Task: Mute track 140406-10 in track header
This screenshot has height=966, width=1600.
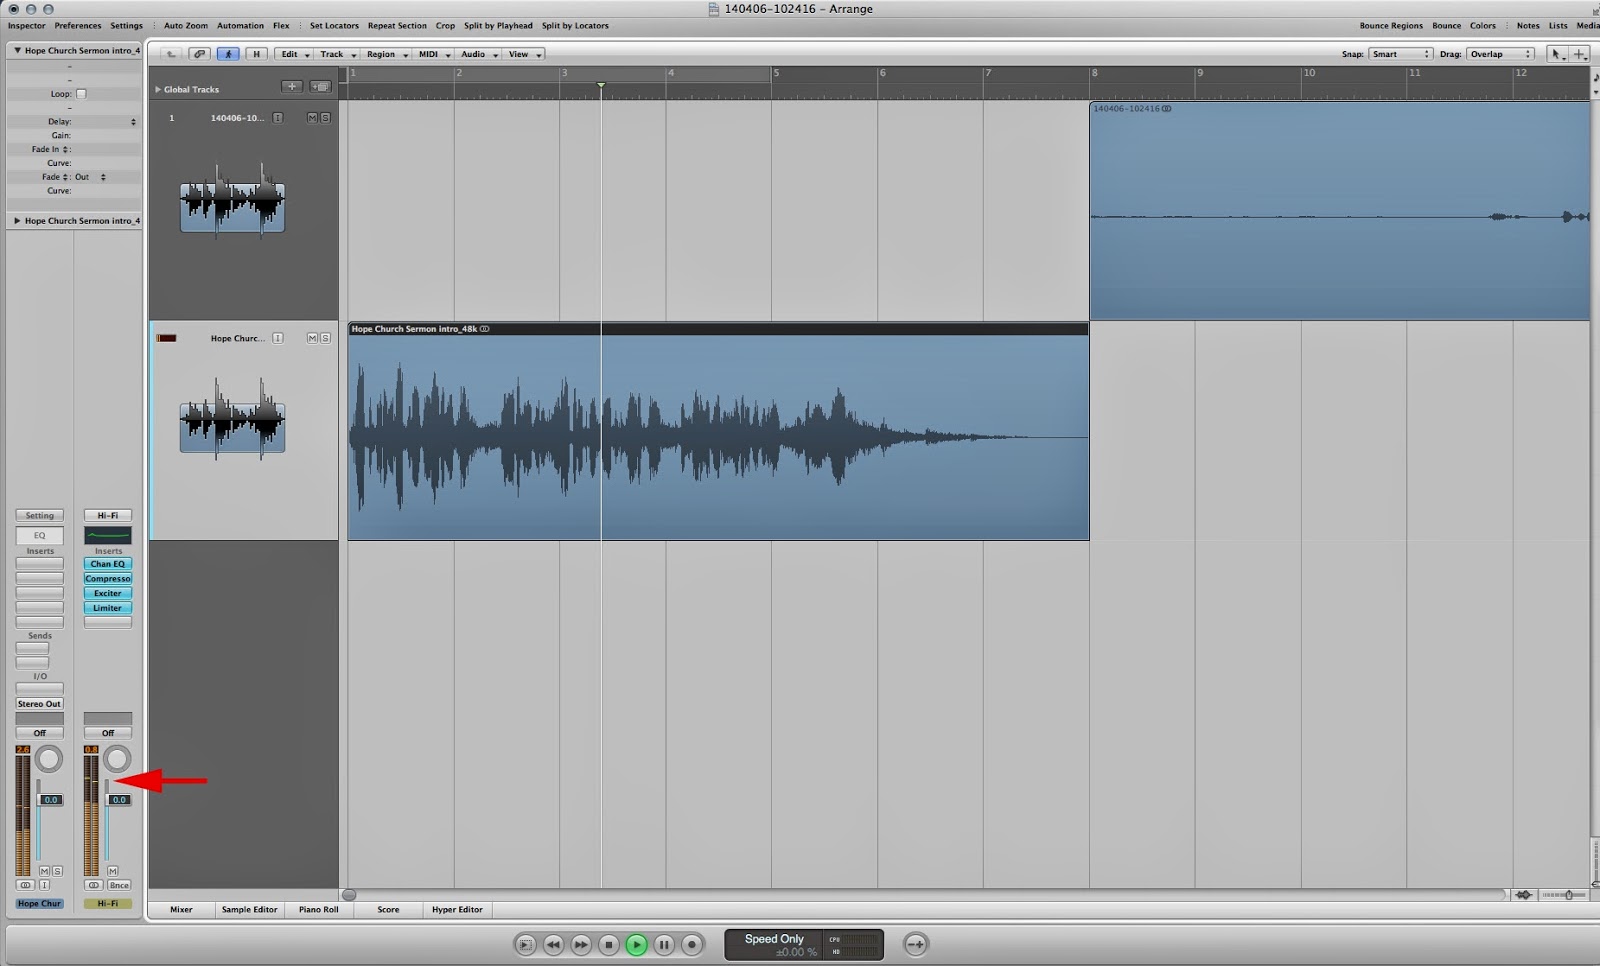Action: 312,118
